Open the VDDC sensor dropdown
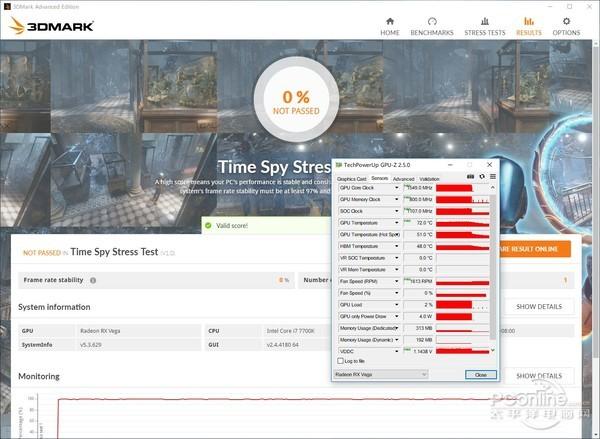Image resolution: width=600 pixels, height=439 pixels. click(x=396, y=351)
